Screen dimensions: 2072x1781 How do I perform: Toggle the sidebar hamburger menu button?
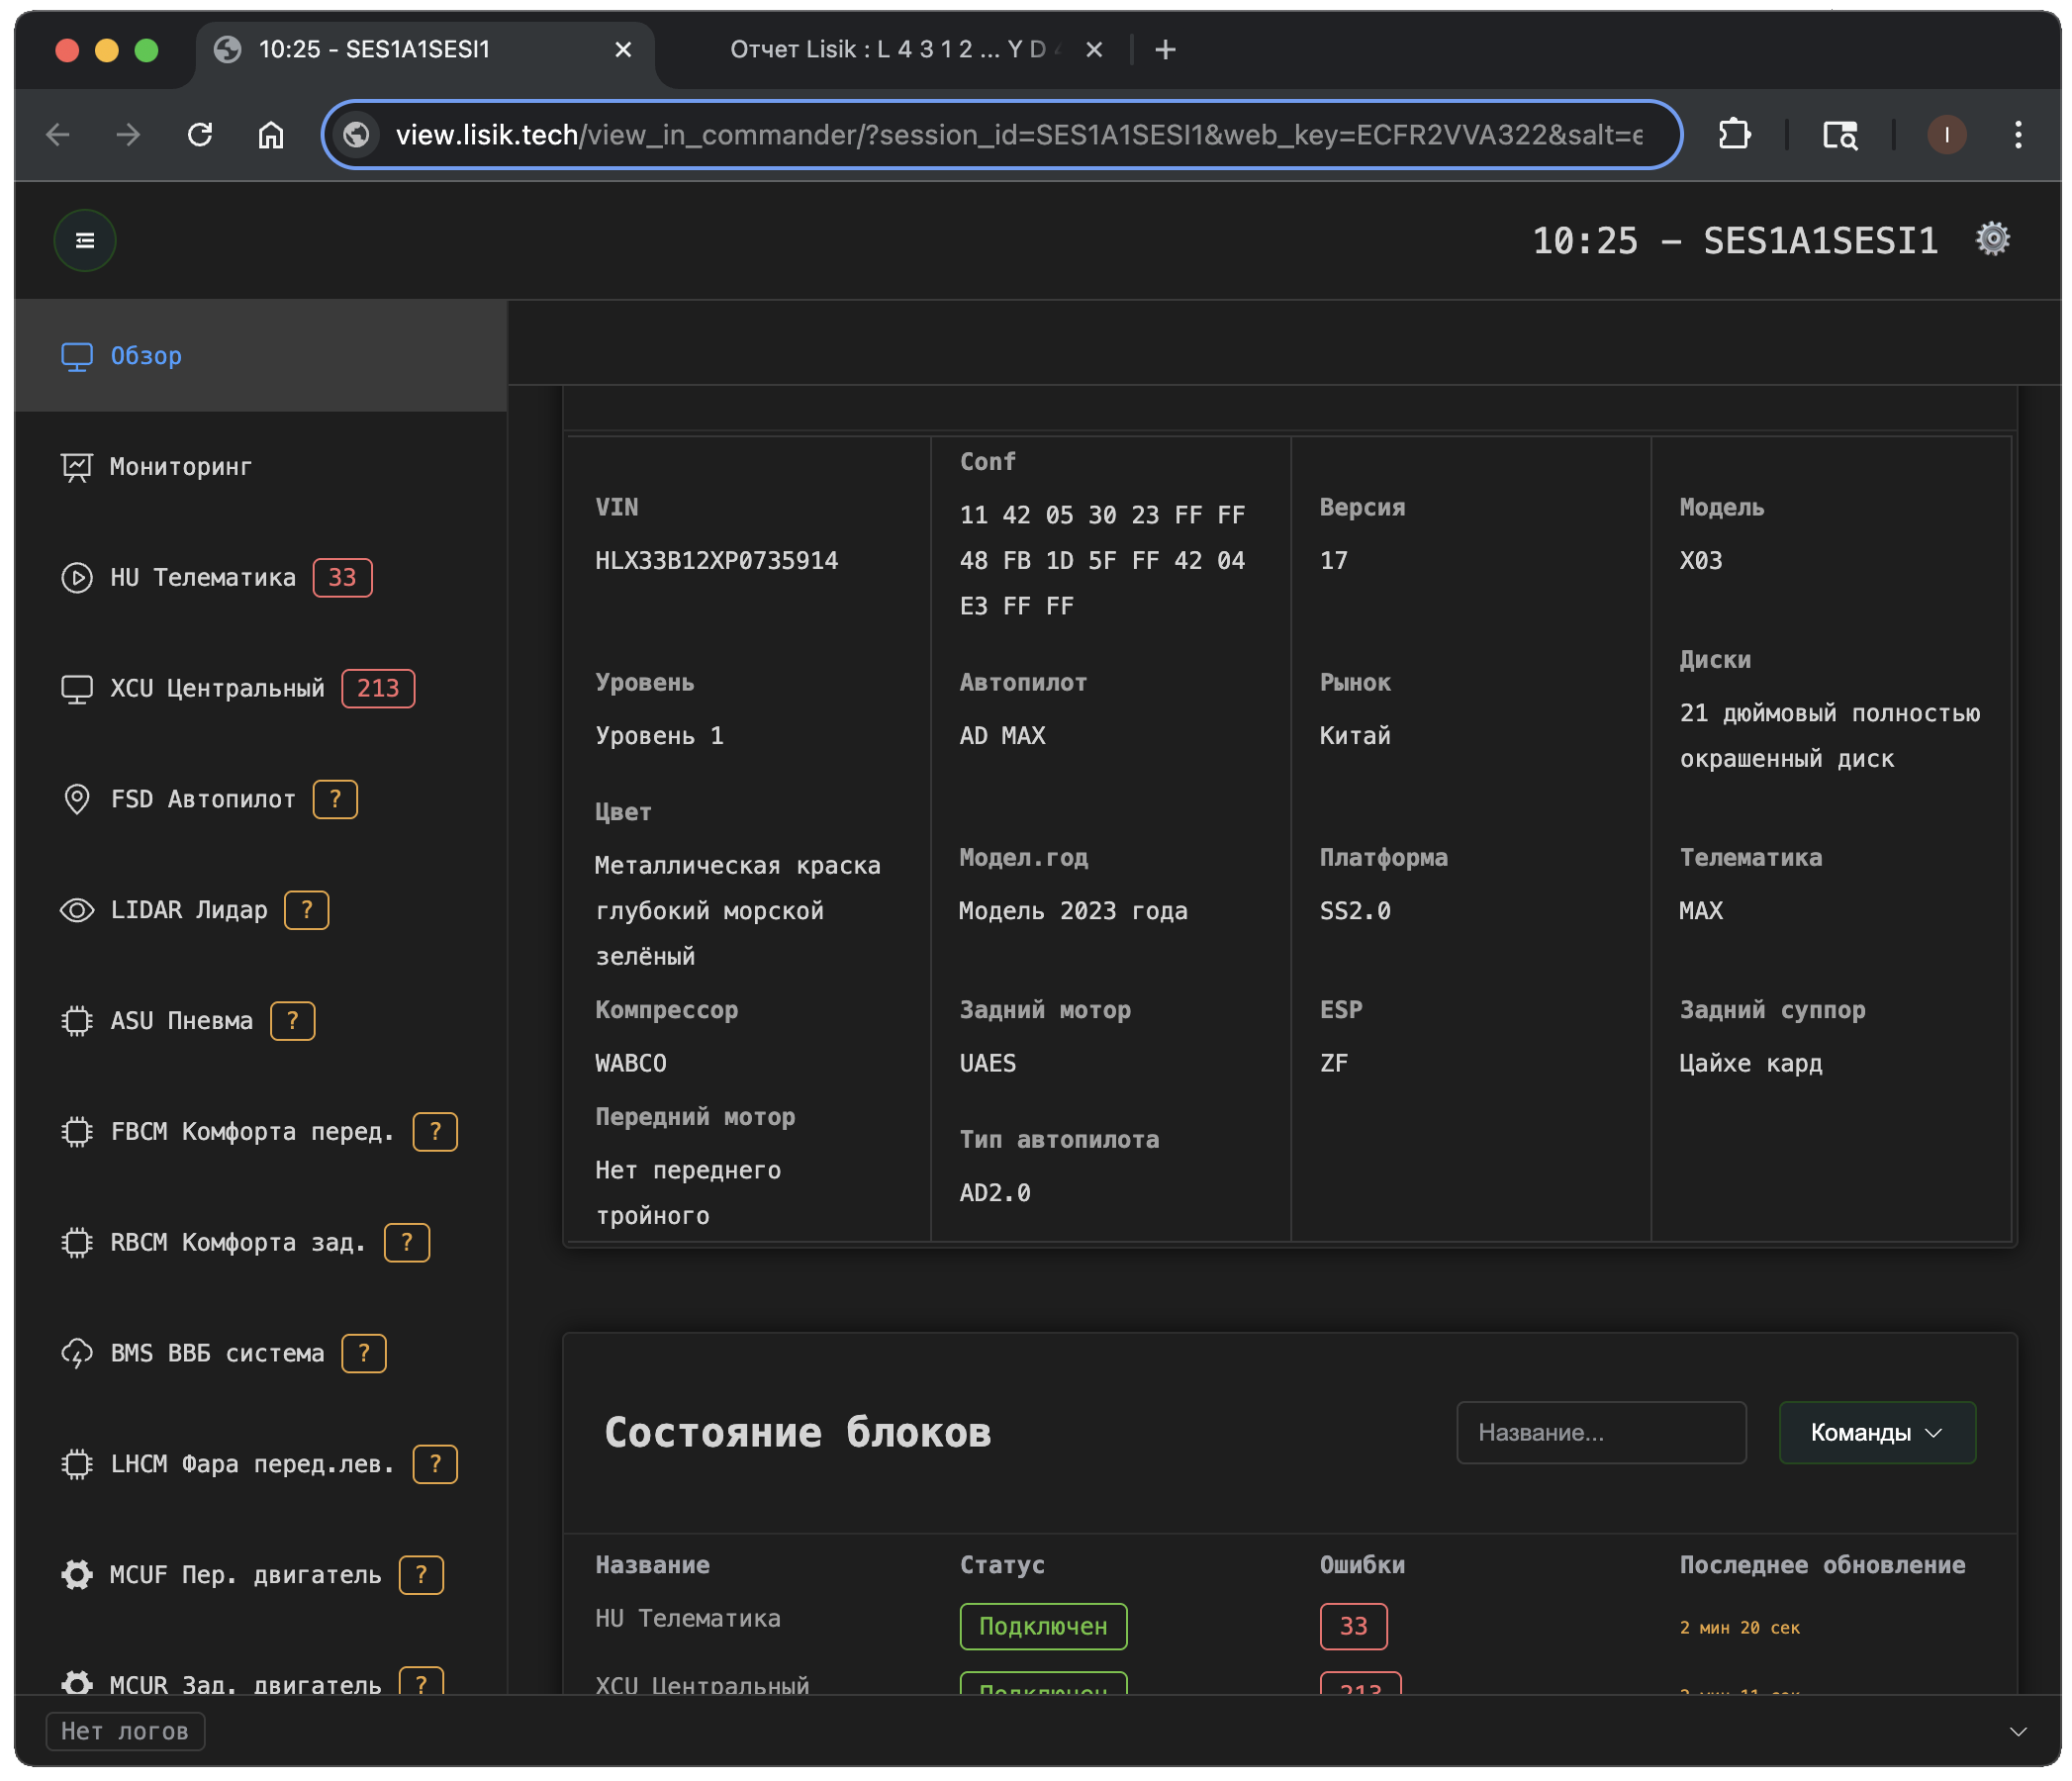[85, 240]
